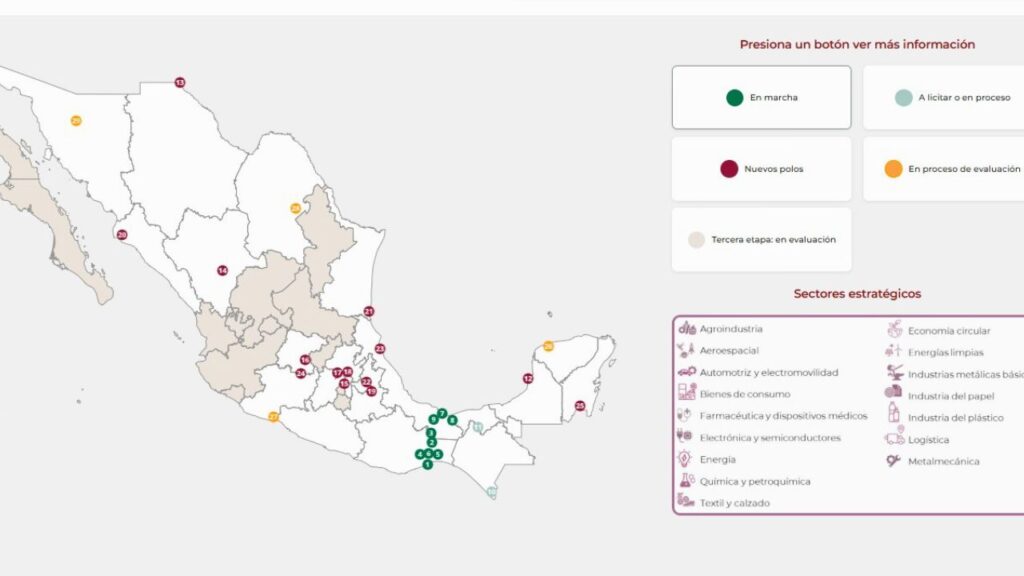1024x576 pixels.
Task: Click green map marker 2
Action: pyautogui.click(x=431, y=443)
